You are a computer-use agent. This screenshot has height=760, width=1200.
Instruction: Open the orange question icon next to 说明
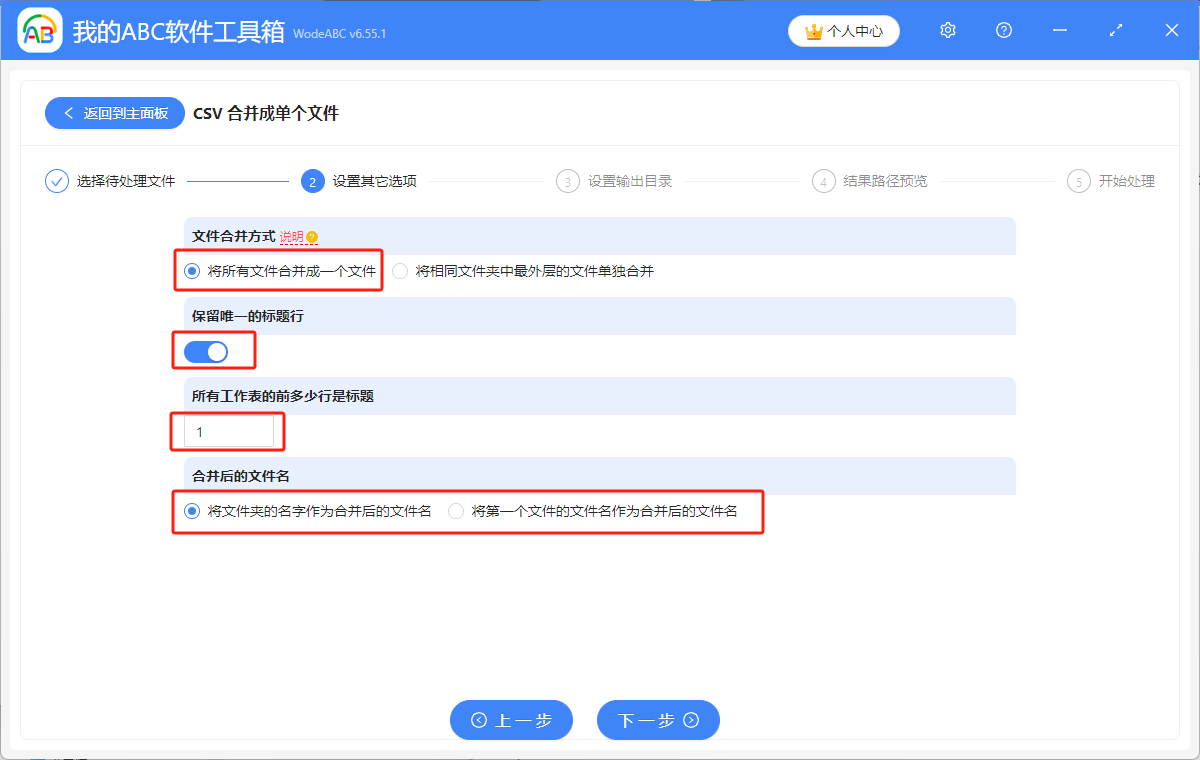[x=311, y=236]
